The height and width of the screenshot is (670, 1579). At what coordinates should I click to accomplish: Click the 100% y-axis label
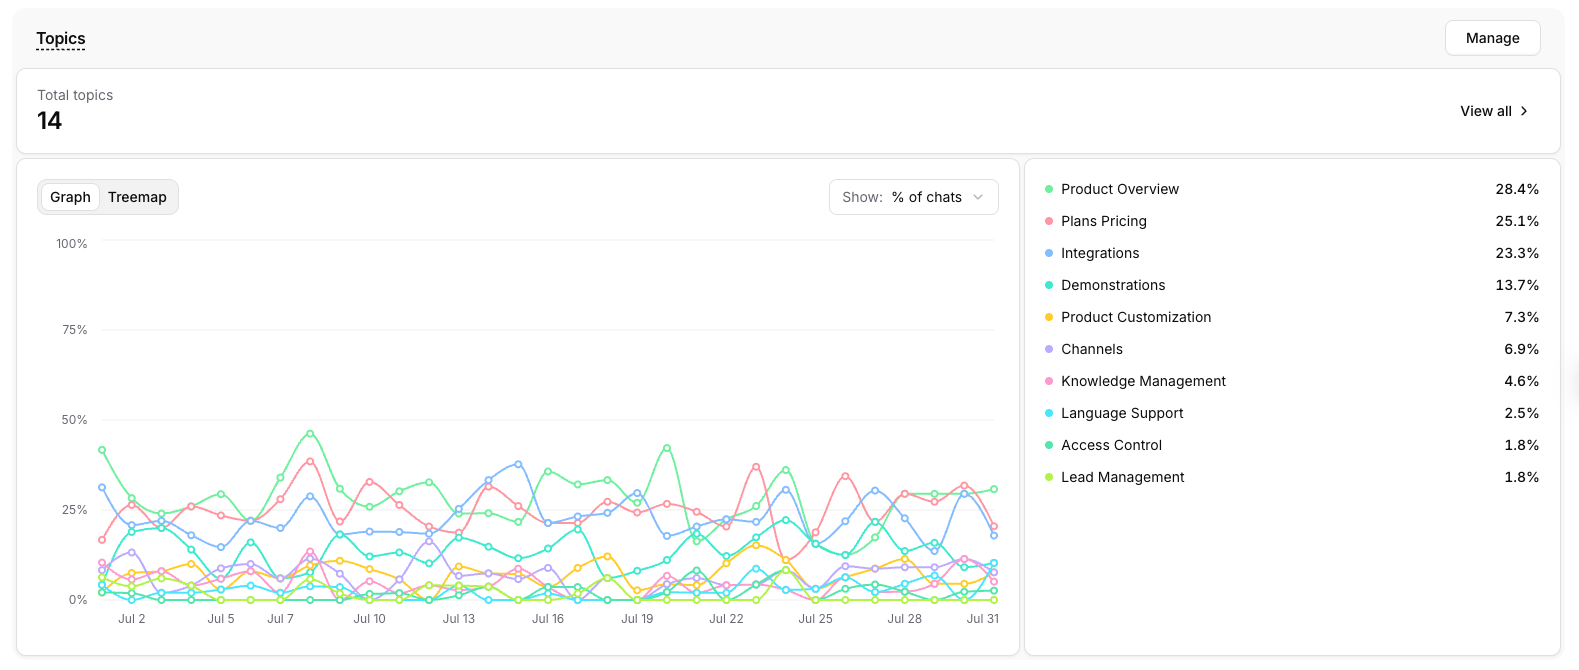(x=72, y=244)
